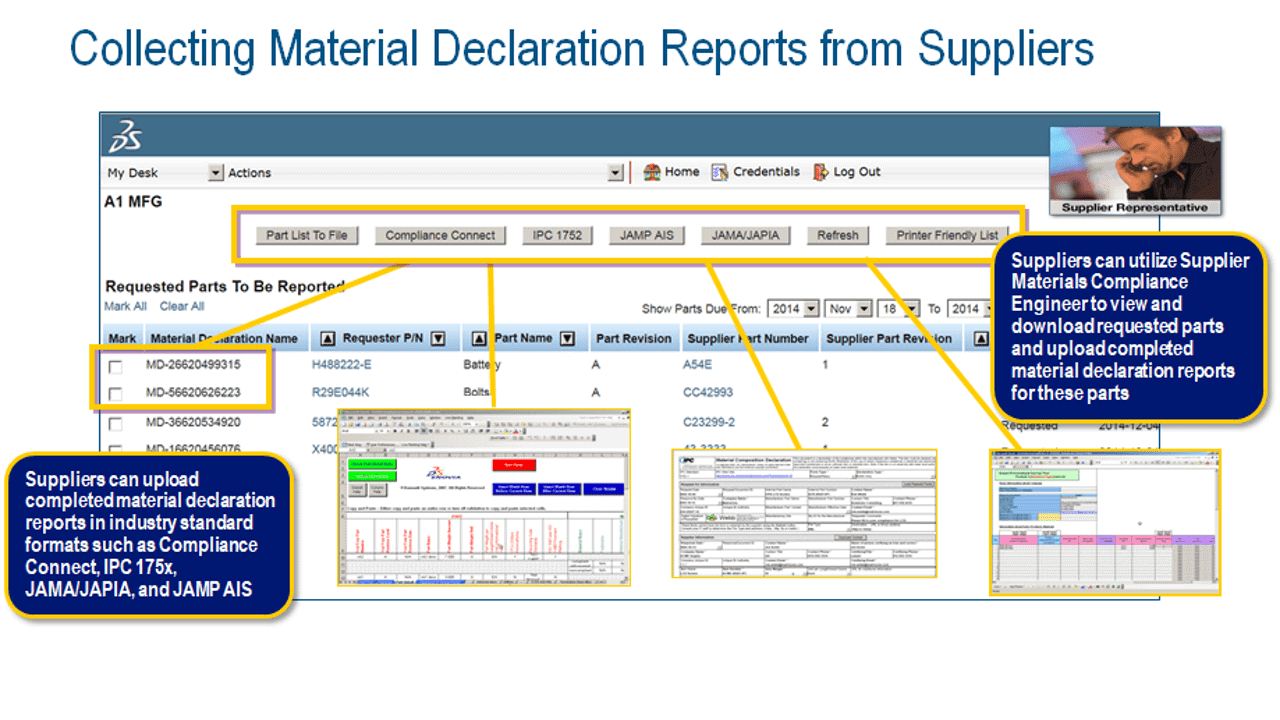Click the Dassault Systèmes 3DS logo
The image size is (1280, 720).
click(x=126, y=136)
